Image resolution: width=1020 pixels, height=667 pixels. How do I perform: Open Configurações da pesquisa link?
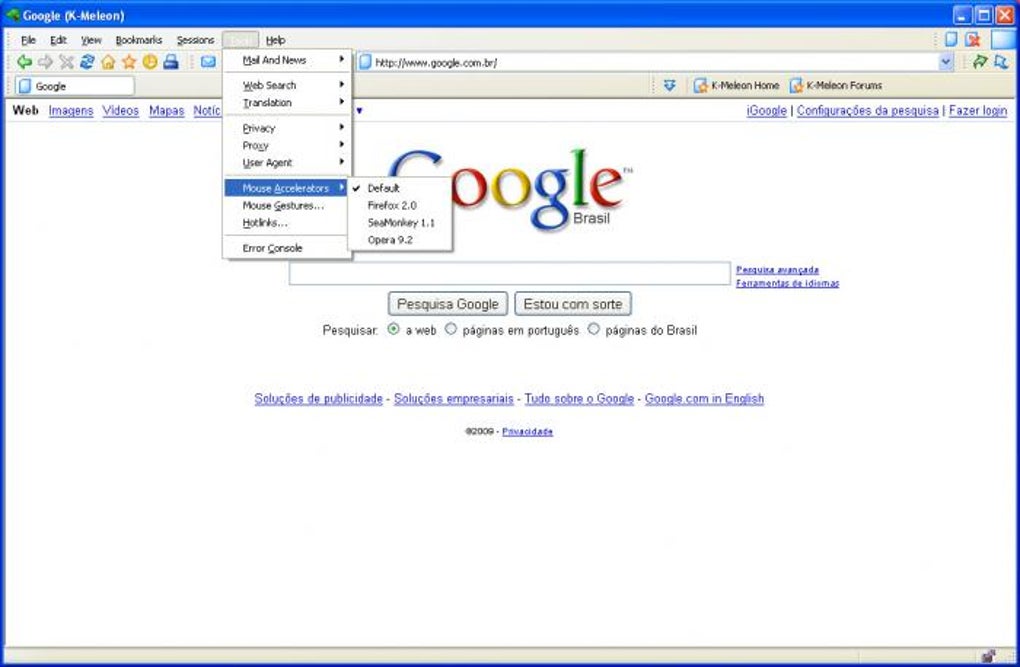868,111
